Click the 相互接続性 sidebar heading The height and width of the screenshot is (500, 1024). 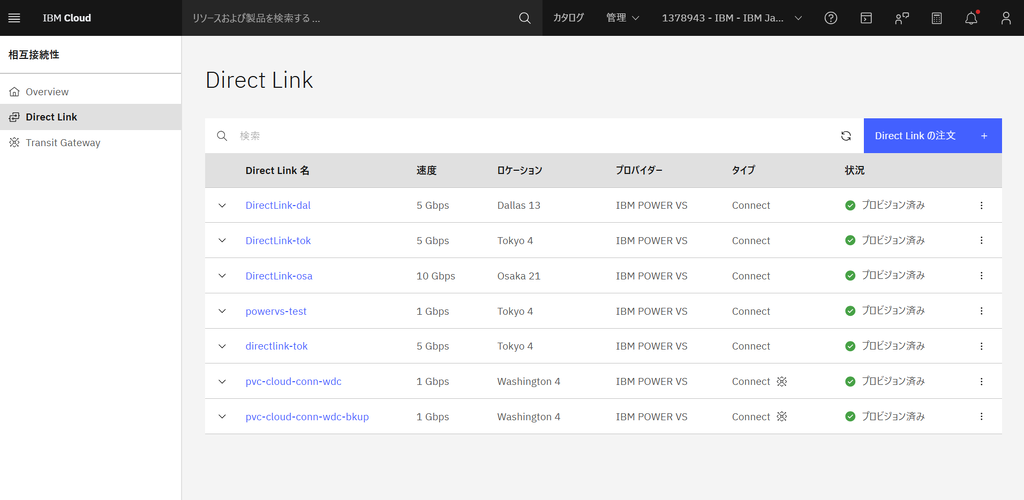click(x=34, y=55)
